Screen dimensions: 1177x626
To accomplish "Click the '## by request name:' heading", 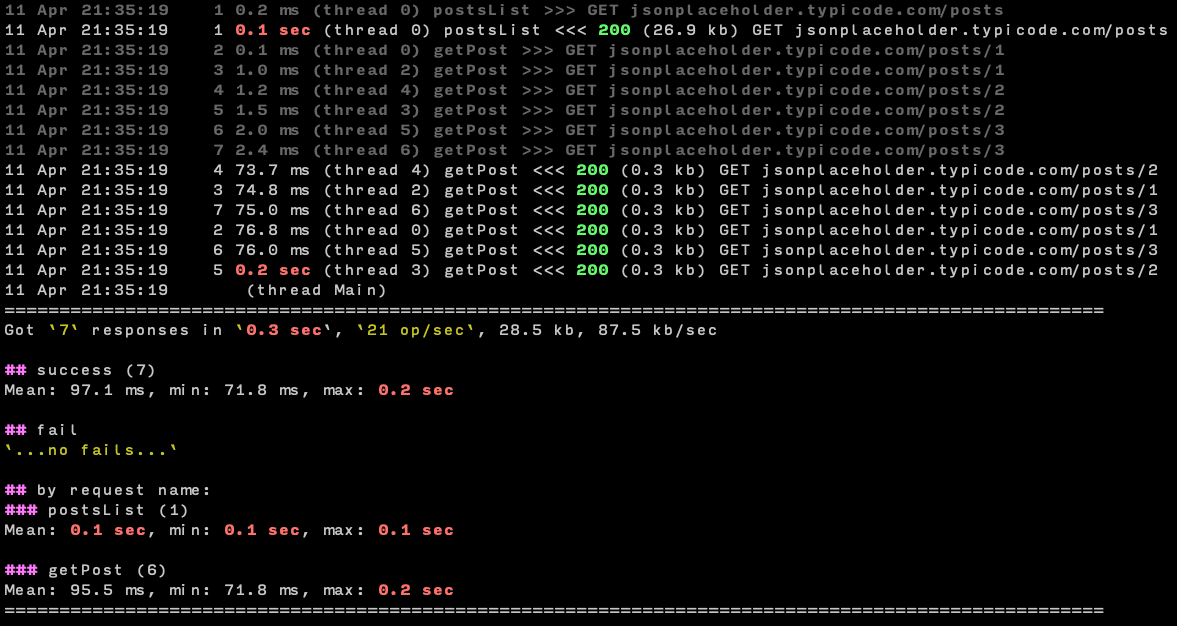I will tap(107, 490).
